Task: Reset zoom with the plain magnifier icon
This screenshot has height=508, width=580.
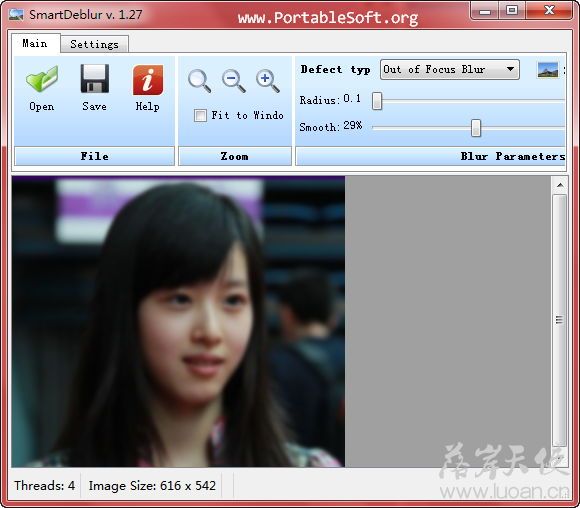Action: (200, 81)
